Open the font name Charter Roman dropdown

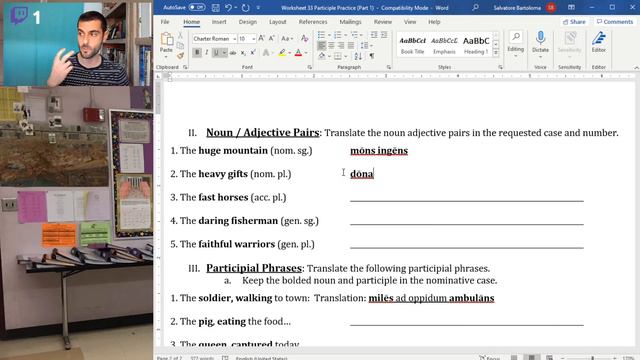pos(234,39)
